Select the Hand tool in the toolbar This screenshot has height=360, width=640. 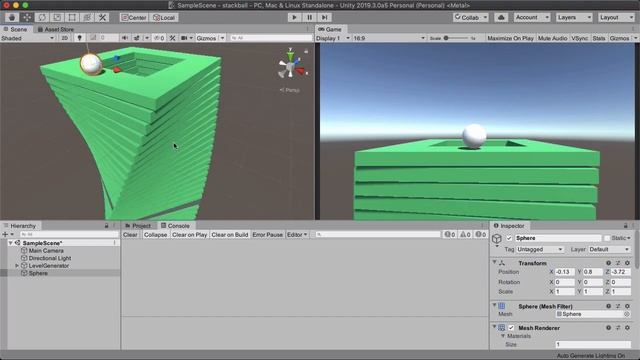click(12, 17)
